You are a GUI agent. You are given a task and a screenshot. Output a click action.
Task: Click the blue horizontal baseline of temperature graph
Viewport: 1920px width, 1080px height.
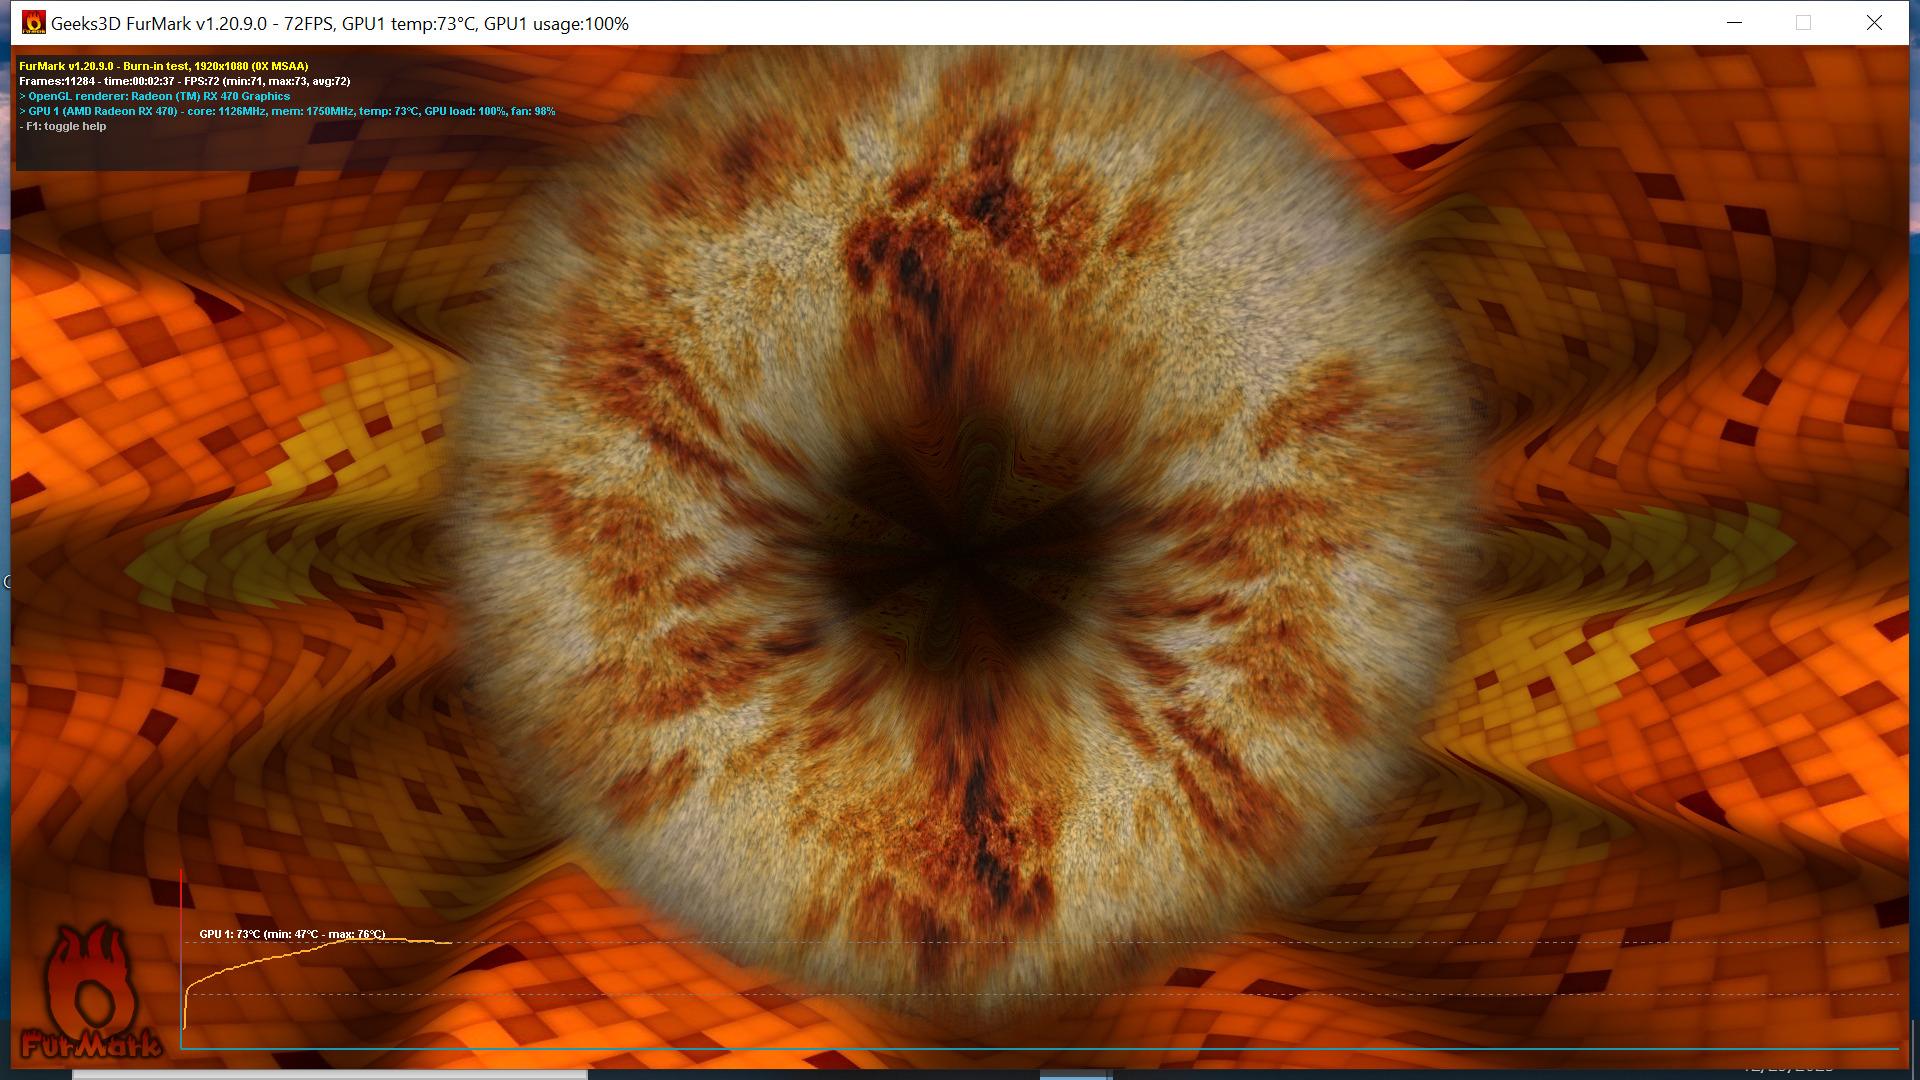point(1000,1048)
